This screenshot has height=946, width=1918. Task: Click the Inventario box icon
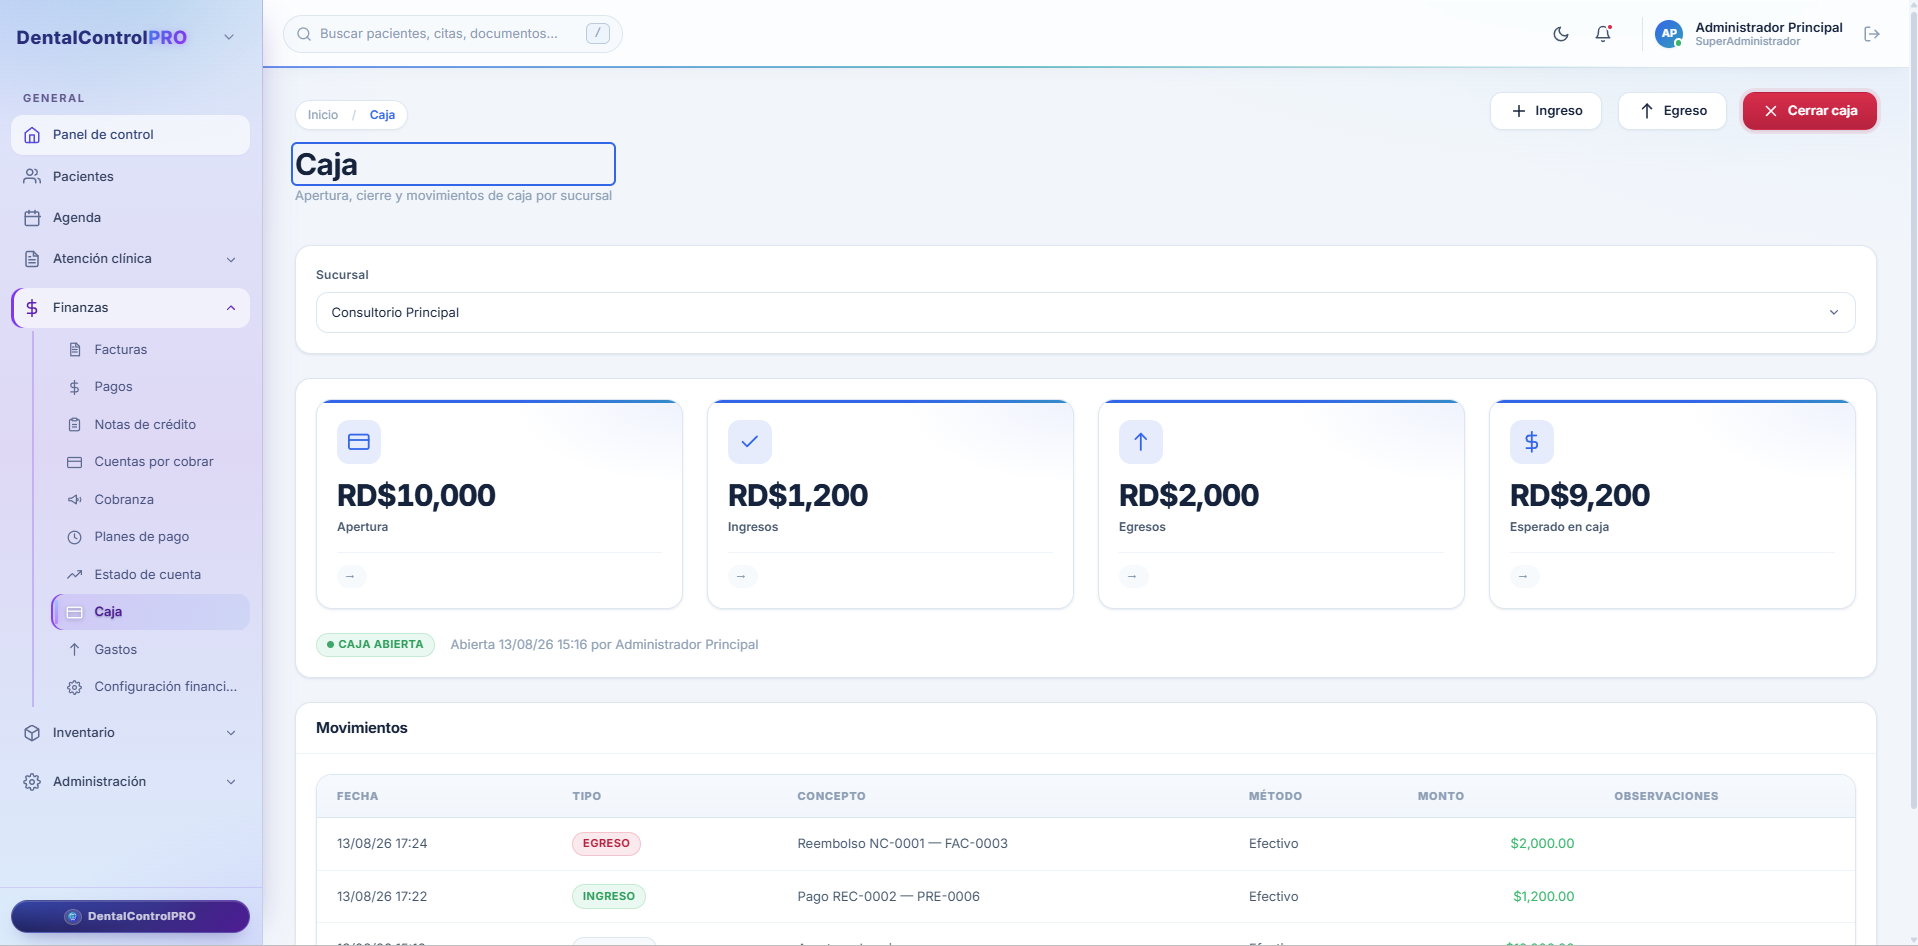32,733
